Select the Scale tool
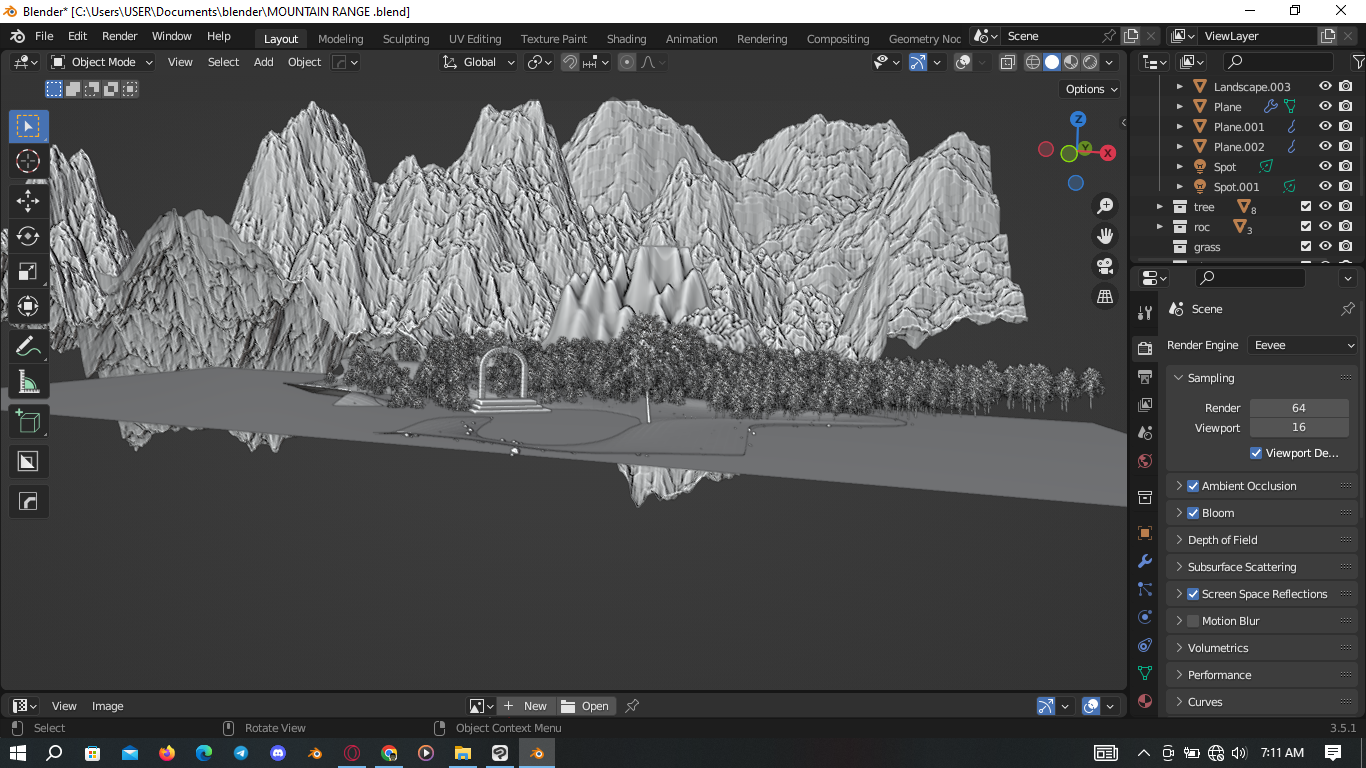The height and width of the screenshot is (768, 1366). tap(28, 272)
